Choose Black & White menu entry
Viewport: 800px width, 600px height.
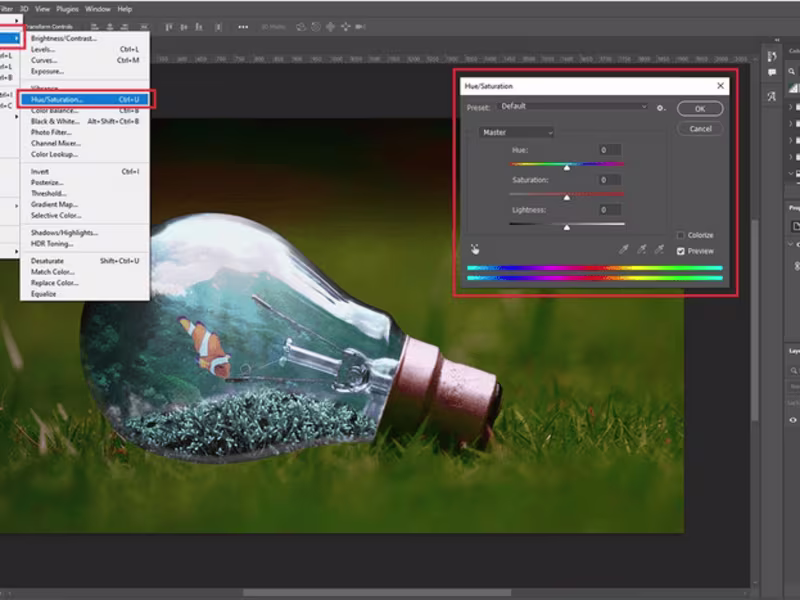(85, 121)
